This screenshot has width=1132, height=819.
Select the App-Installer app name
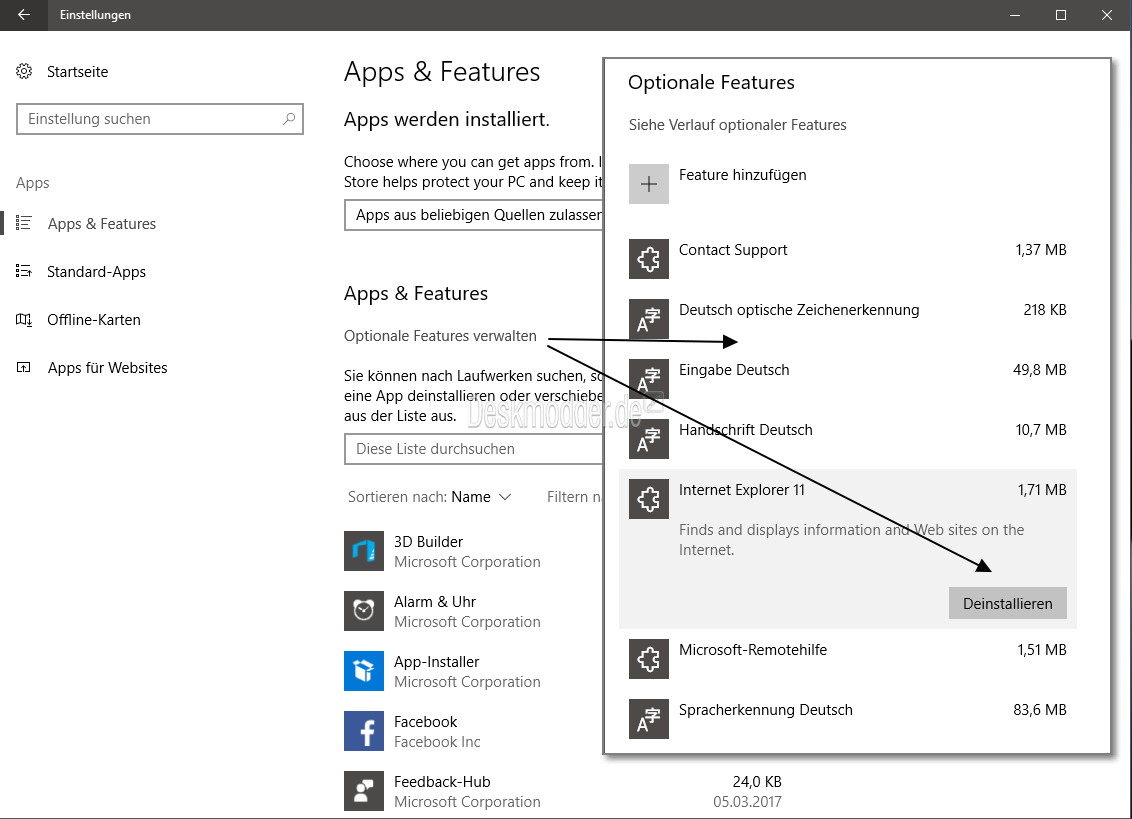point(436,662)
